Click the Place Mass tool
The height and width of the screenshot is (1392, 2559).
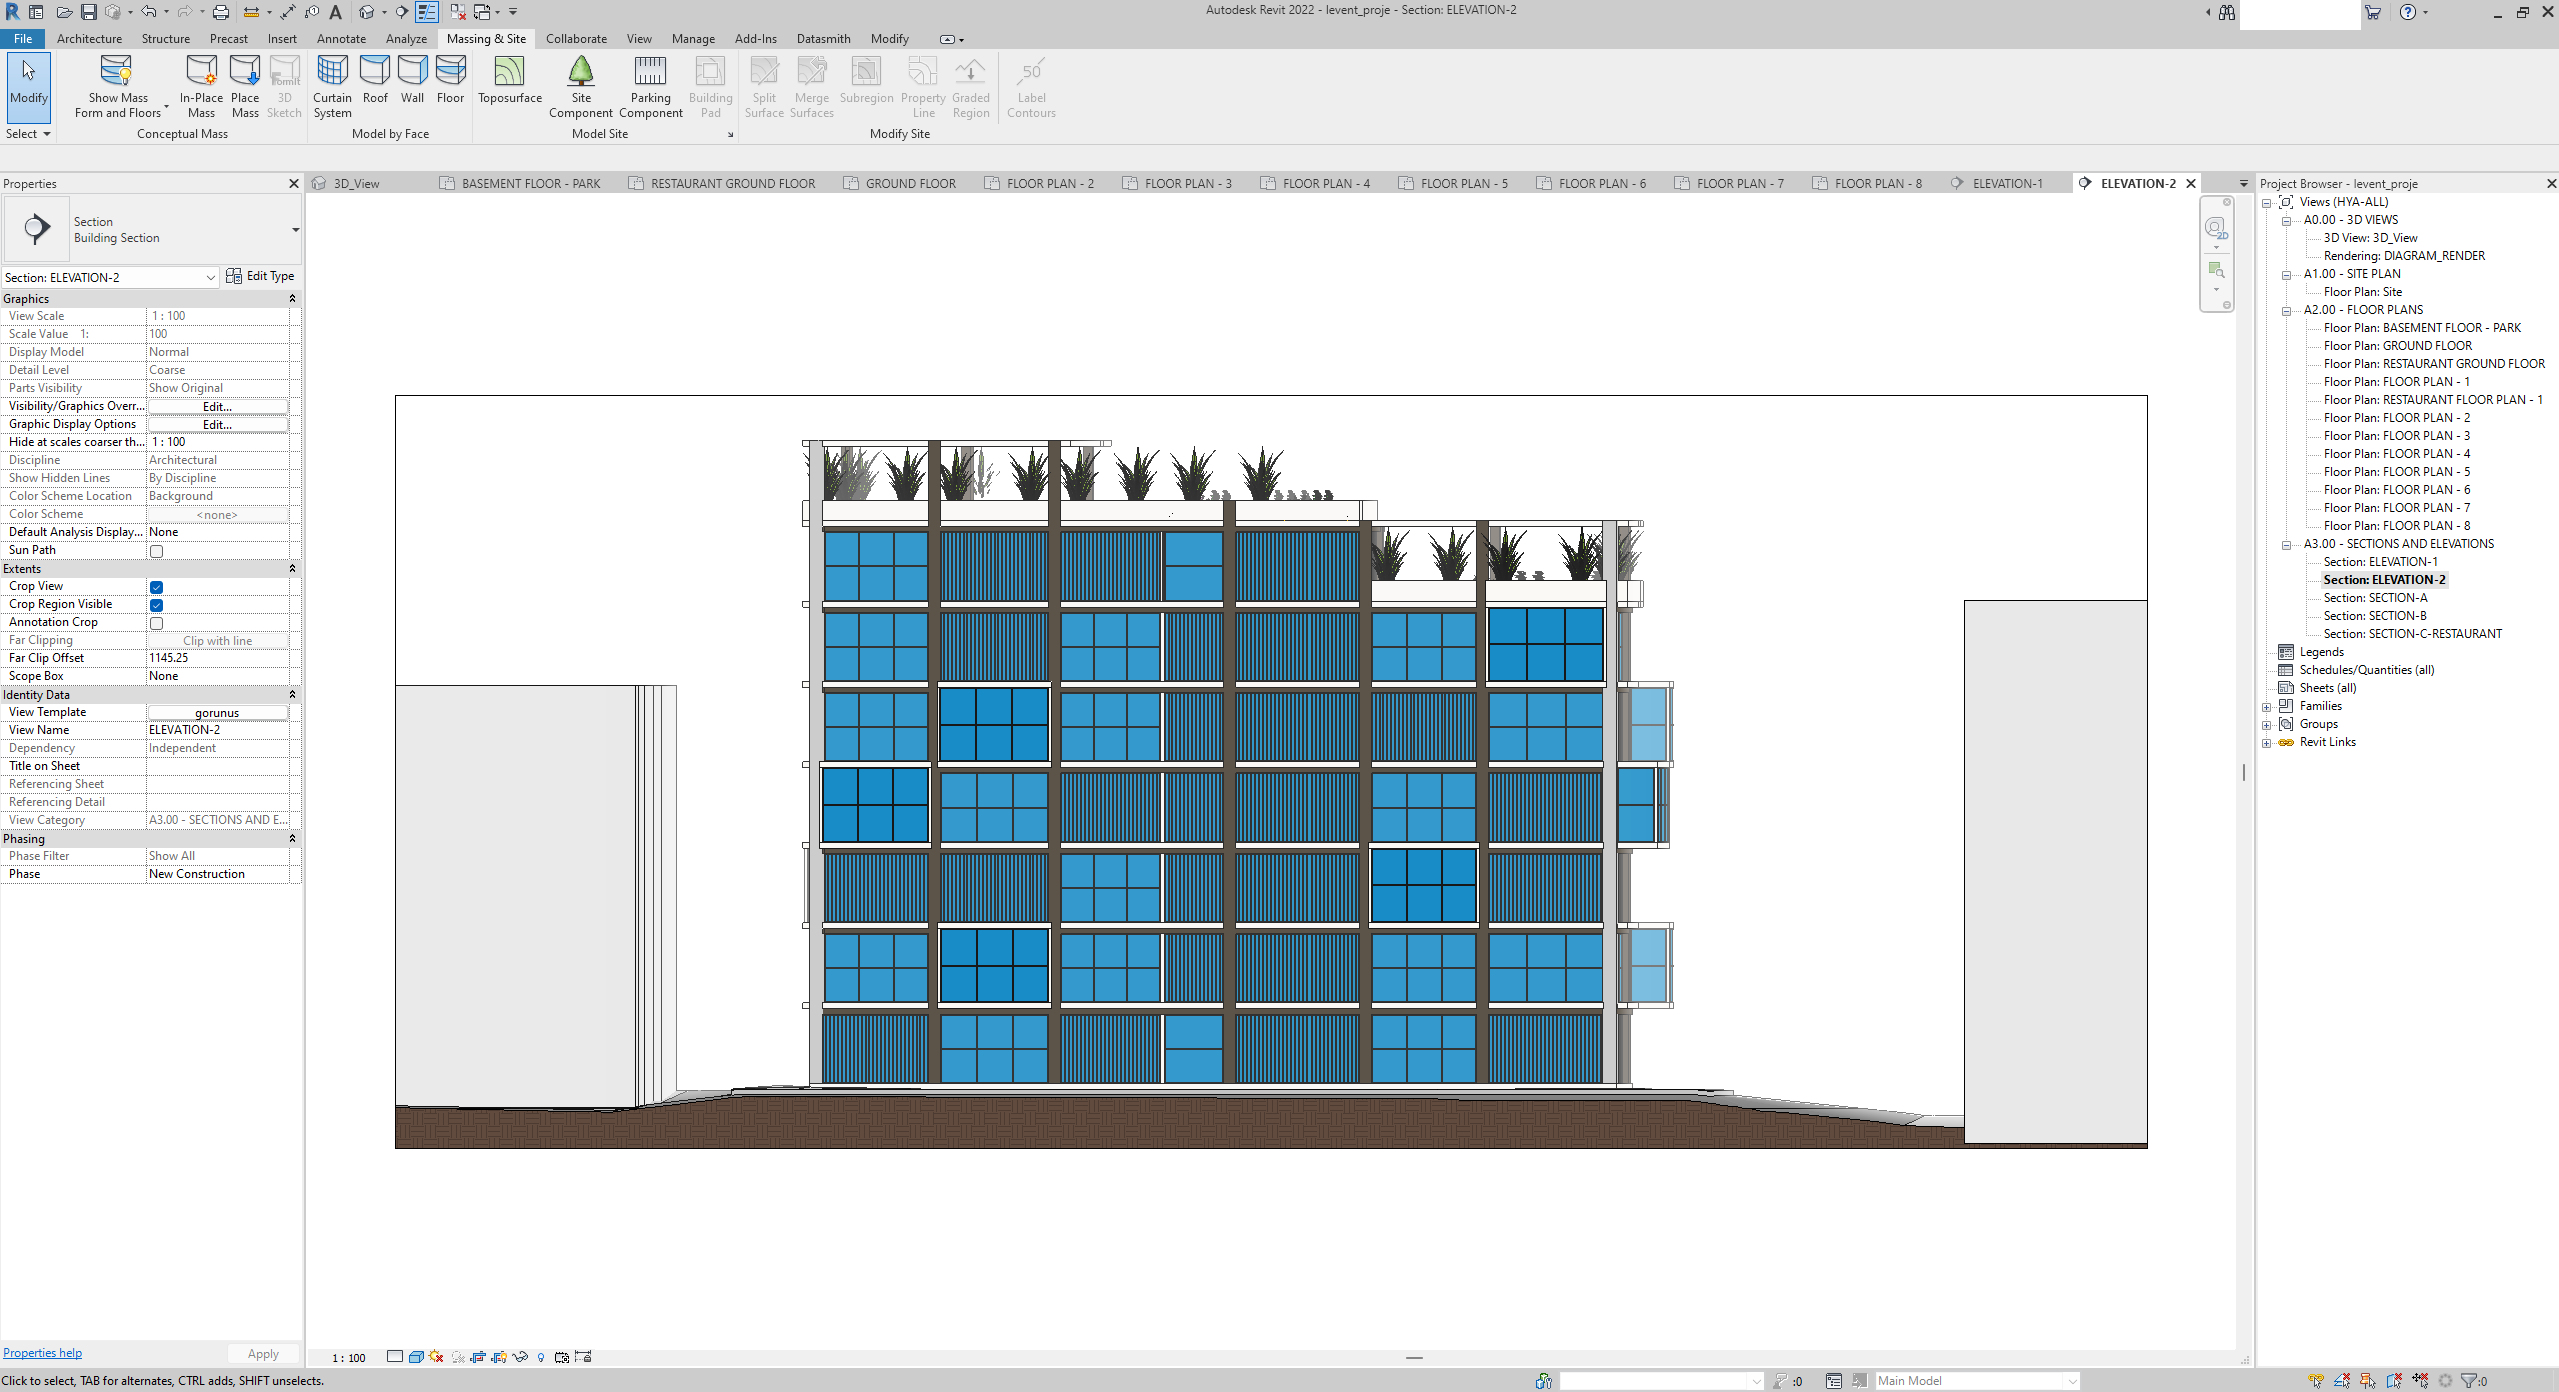245,87
